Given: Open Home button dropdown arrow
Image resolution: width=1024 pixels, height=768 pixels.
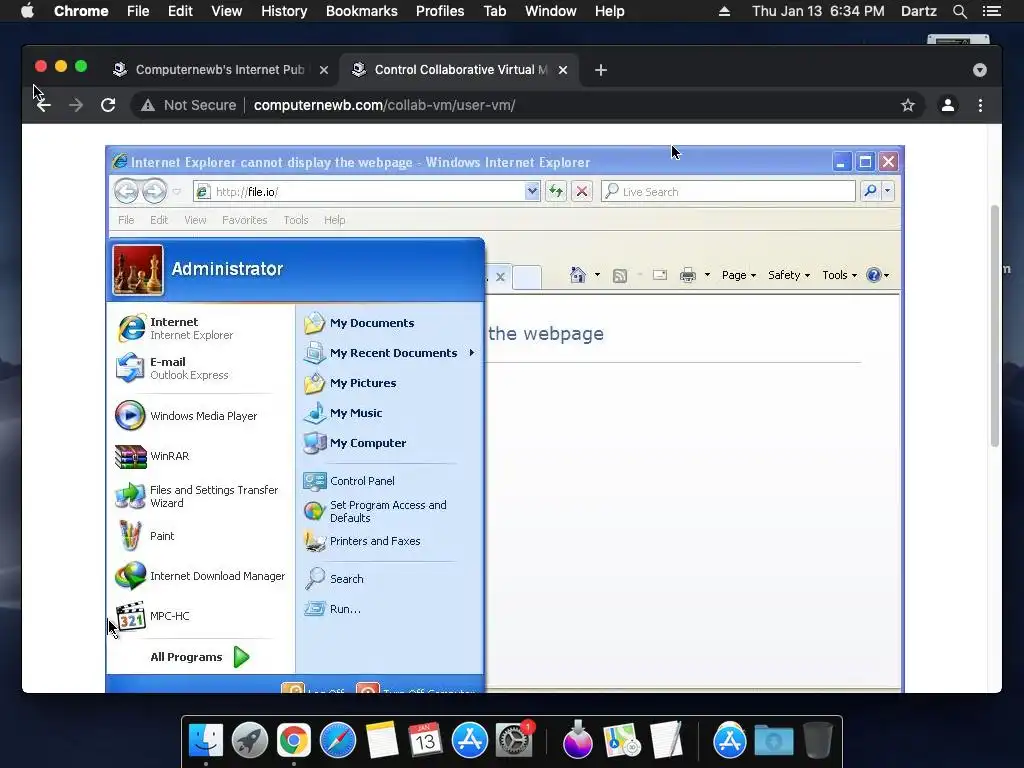Looking at the screenshot, I should pyautogui.click(x=597, y=275).
